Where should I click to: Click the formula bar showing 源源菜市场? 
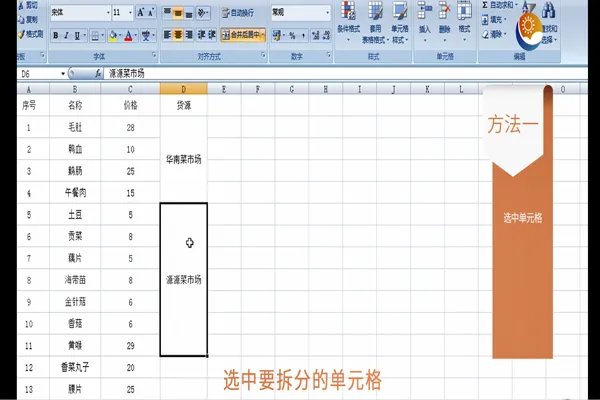346,73
